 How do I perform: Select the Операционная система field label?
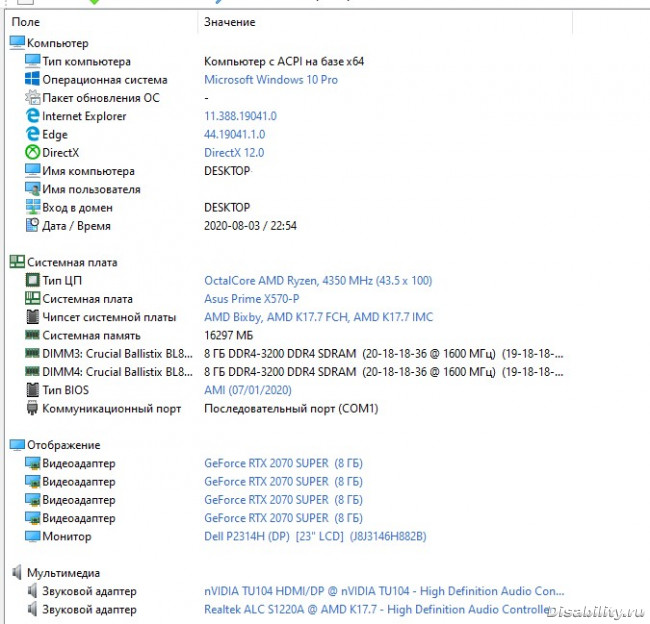pos(105,80)
